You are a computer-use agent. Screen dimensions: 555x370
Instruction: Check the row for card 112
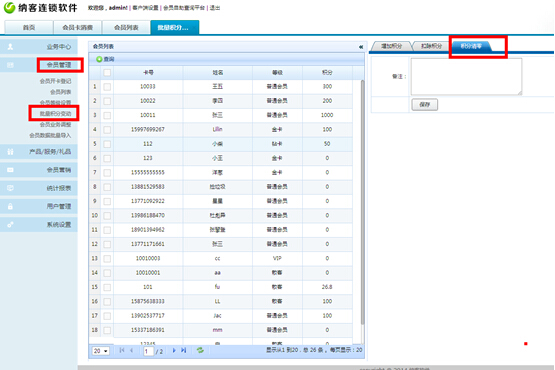pyautogui.click(x=107, y=144)
